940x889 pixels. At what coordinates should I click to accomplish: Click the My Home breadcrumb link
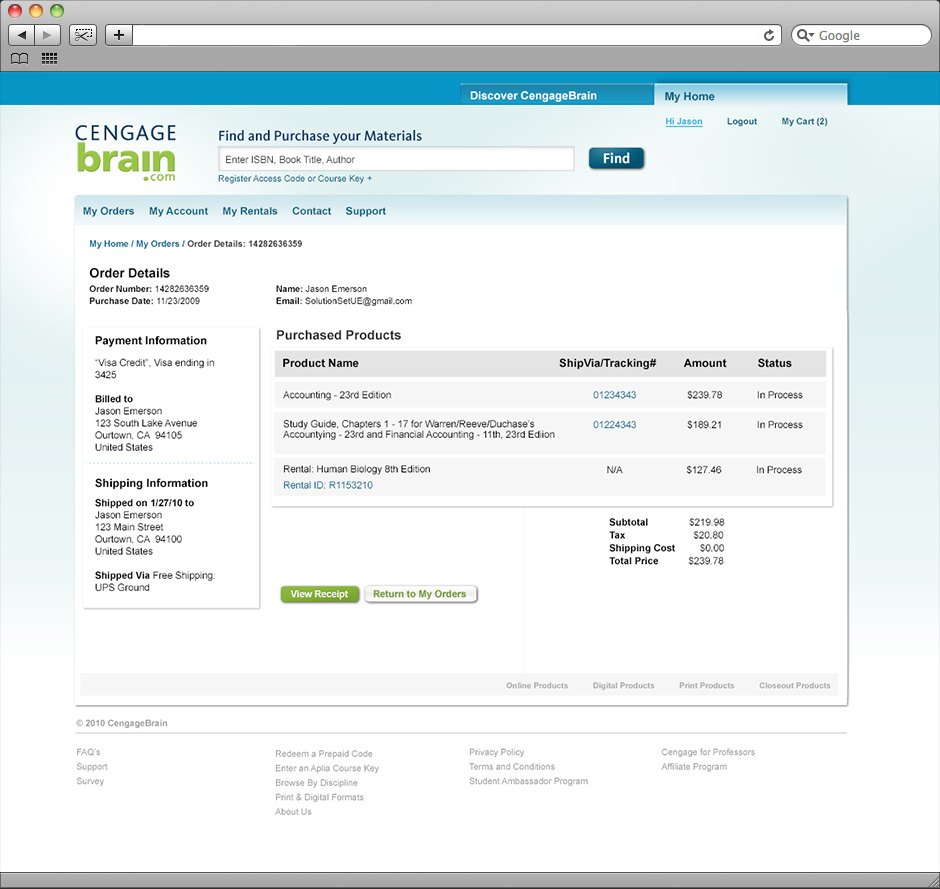[x=109, y=244]
